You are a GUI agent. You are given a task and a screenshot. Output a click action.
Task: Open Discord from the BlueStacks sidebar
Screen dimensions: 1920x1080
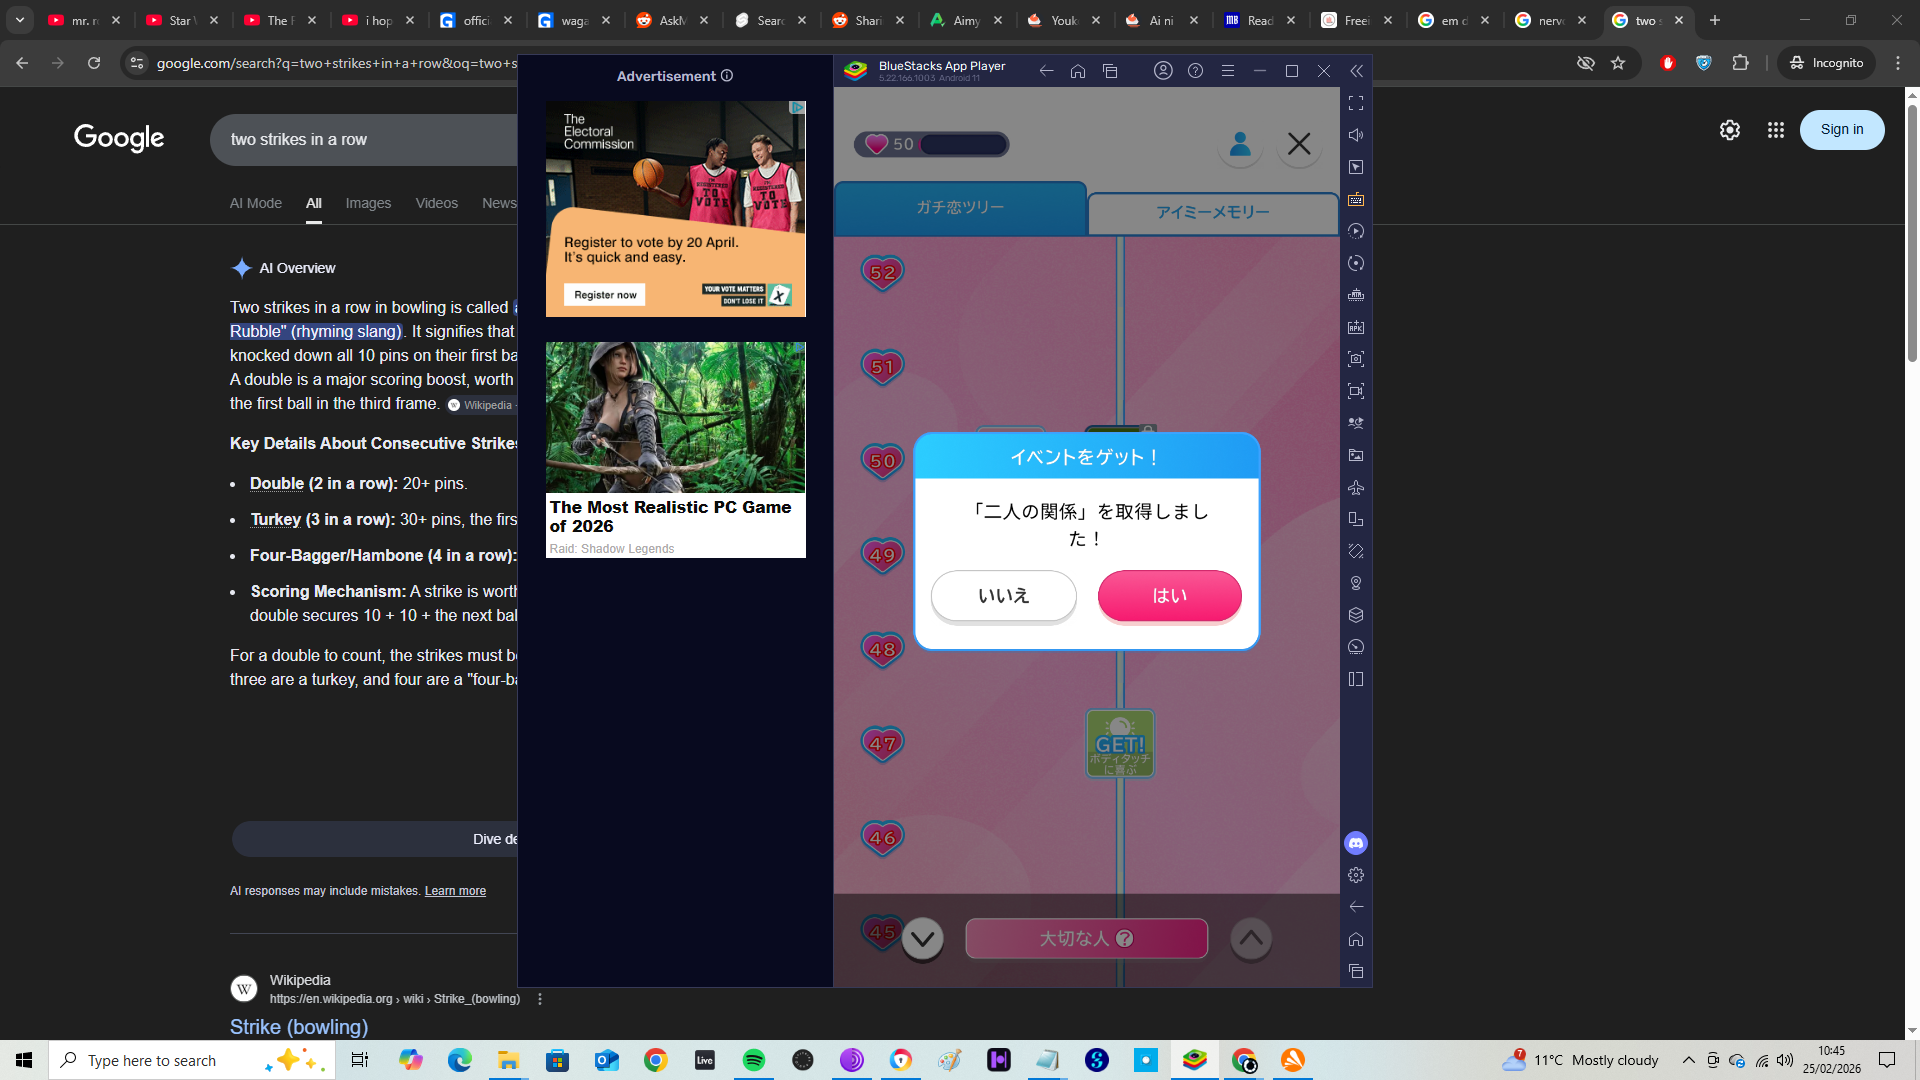(1356, 843)
